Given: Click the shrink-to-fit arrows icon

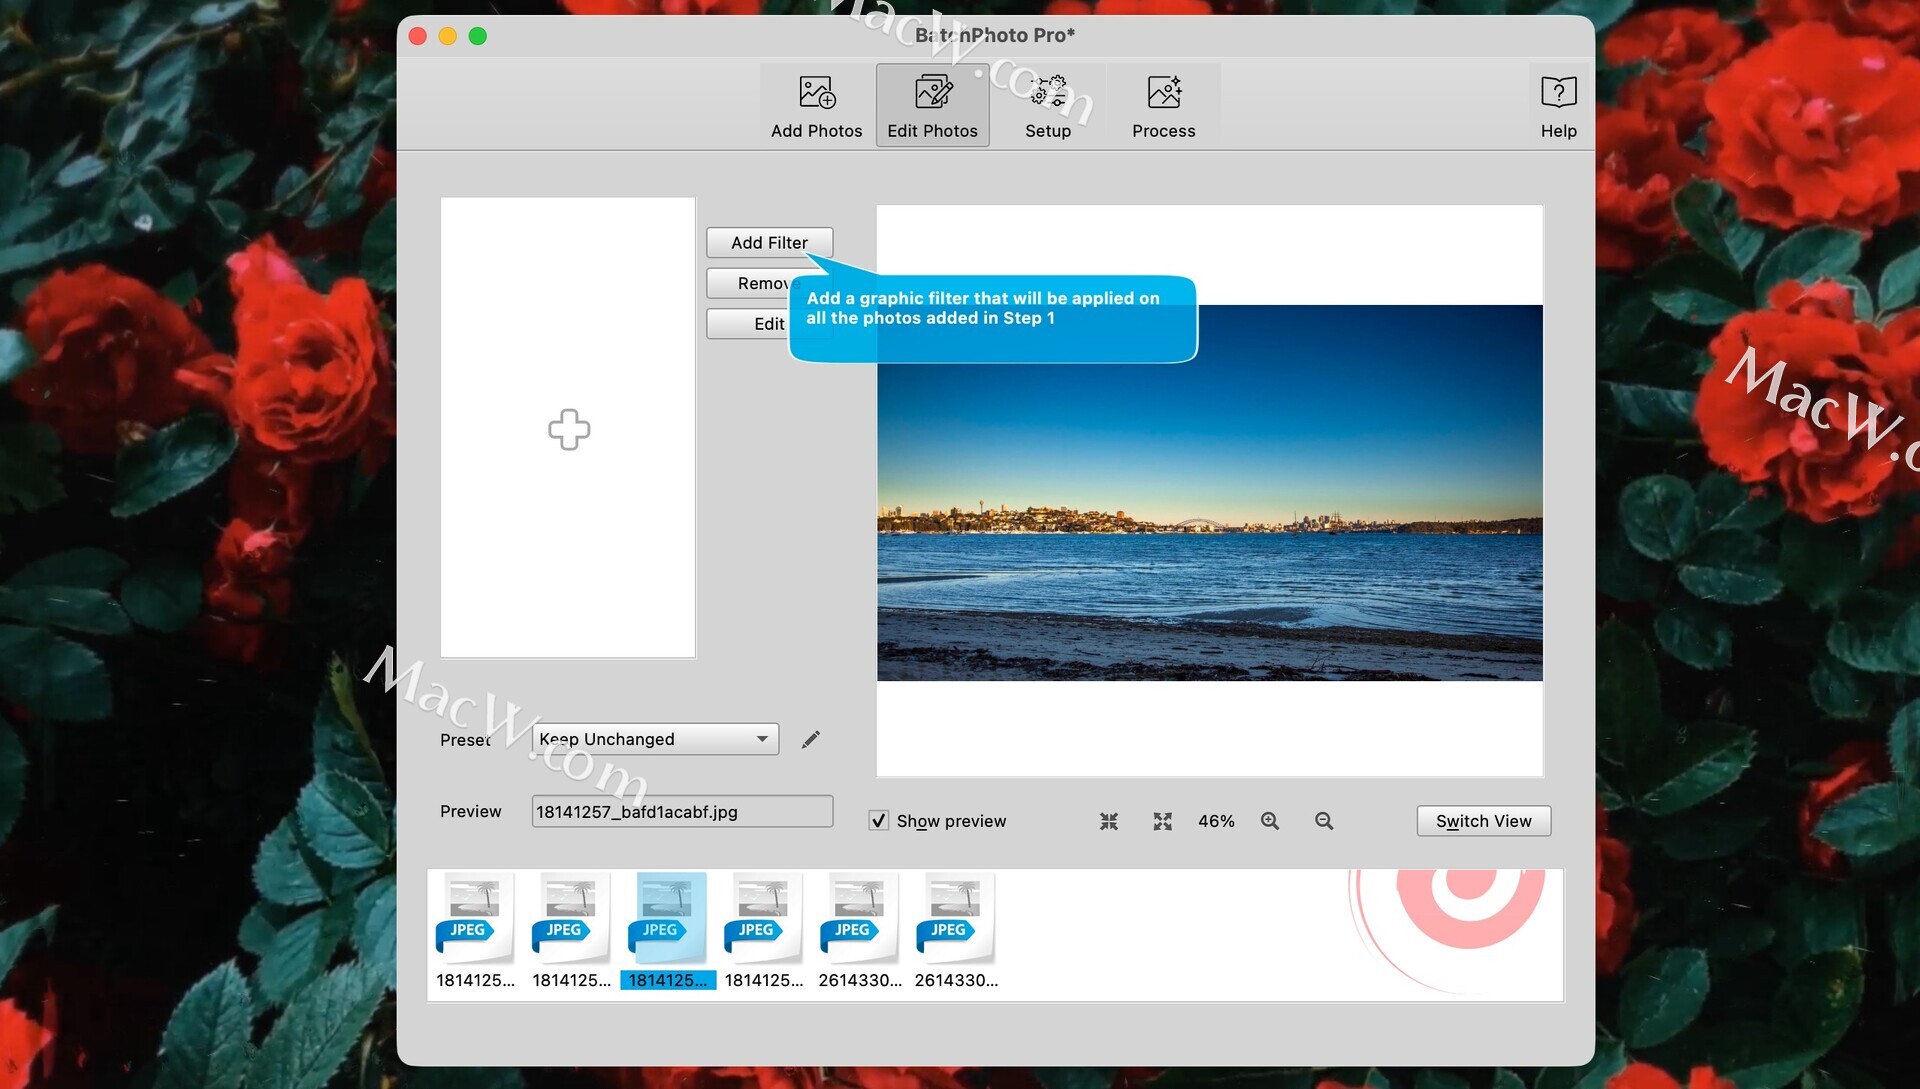Looking at the screenshot, I should click(x=1108, y=821).
